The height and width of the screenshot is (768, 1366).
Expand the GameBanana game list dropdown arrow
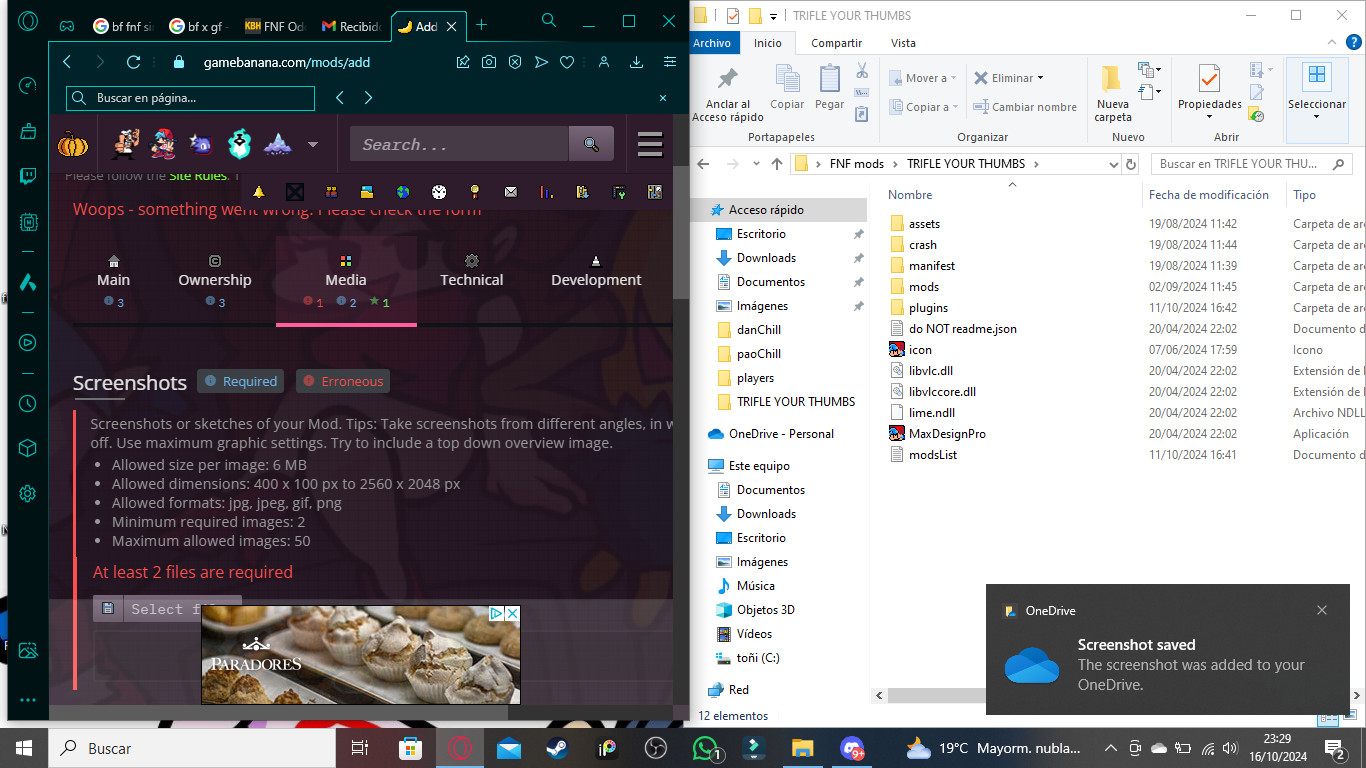tap(313, 145)
